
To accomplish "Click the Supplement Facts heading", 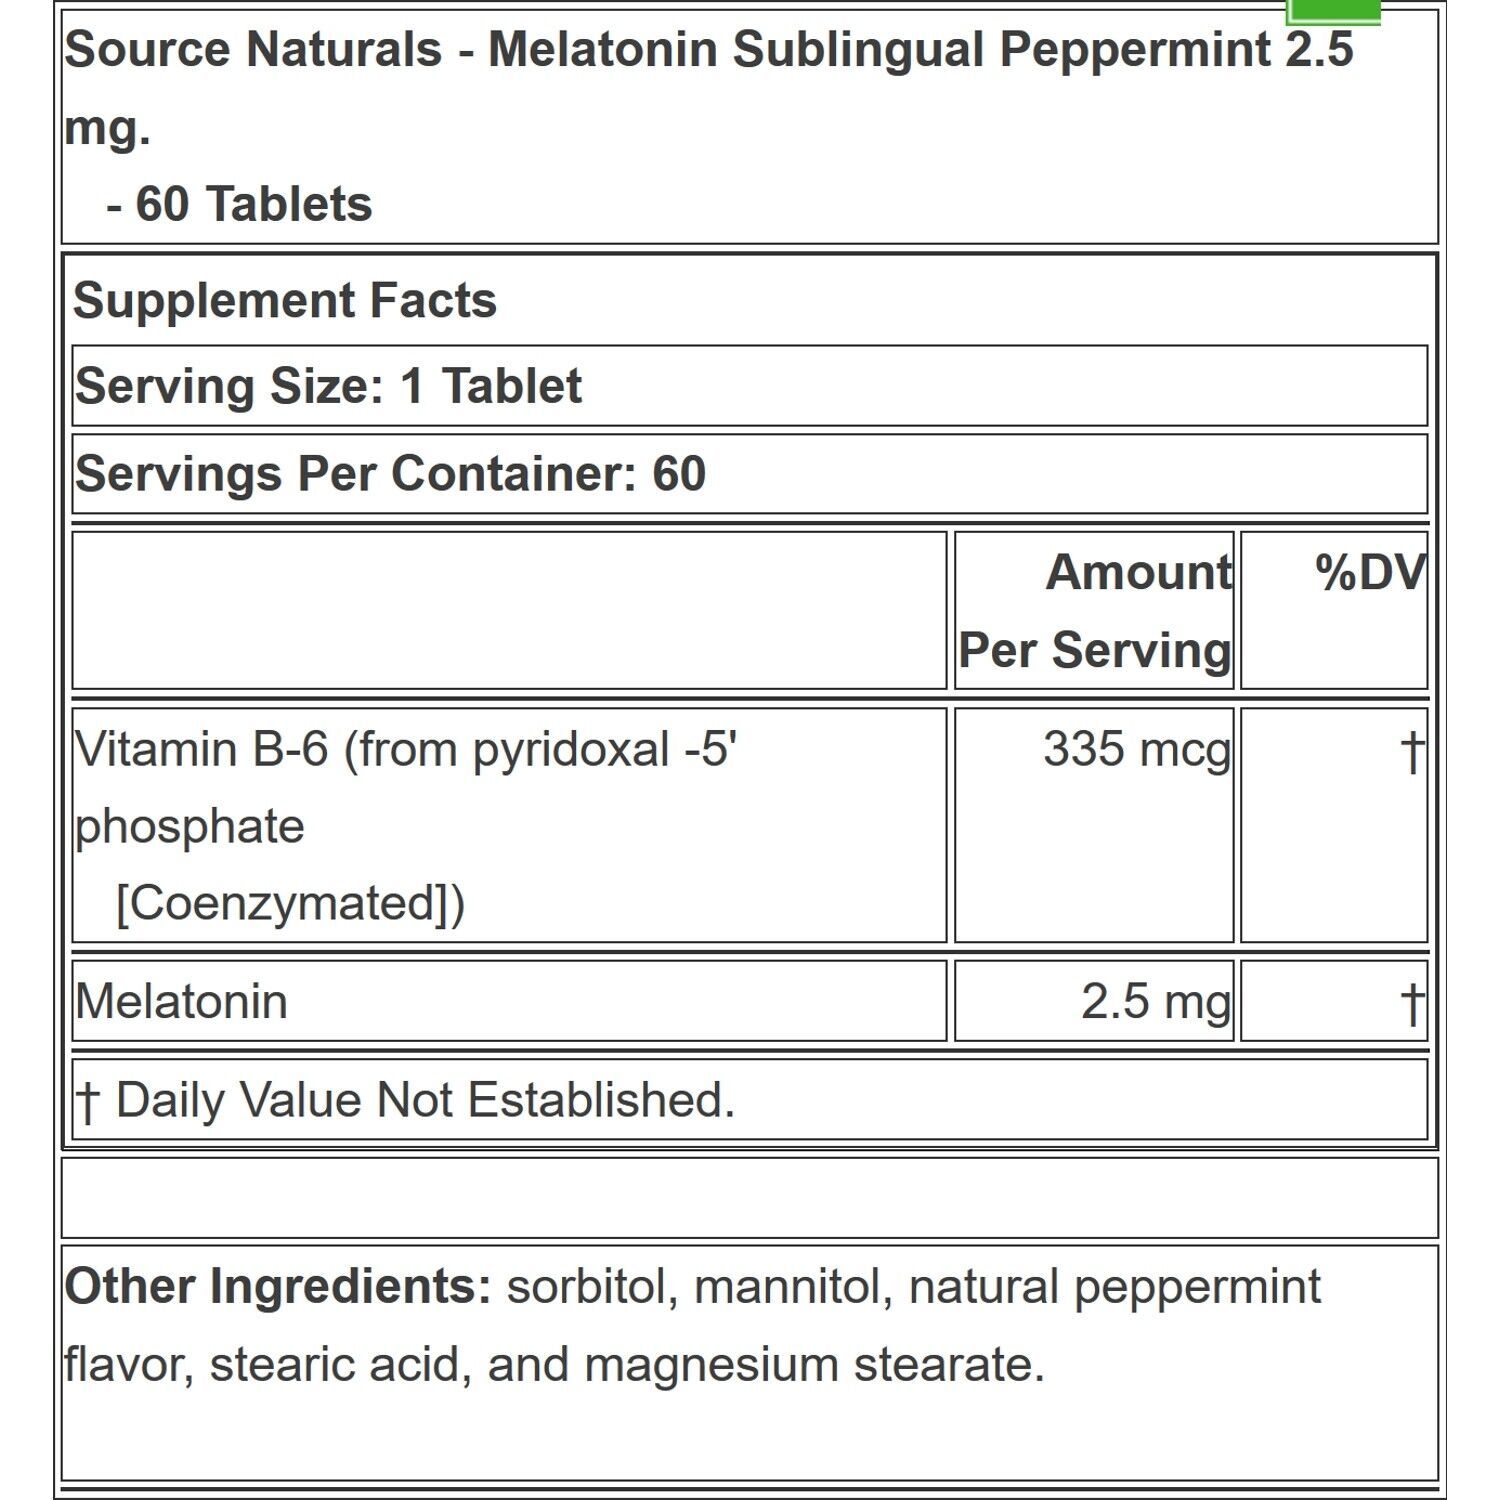I will (285, 300).
